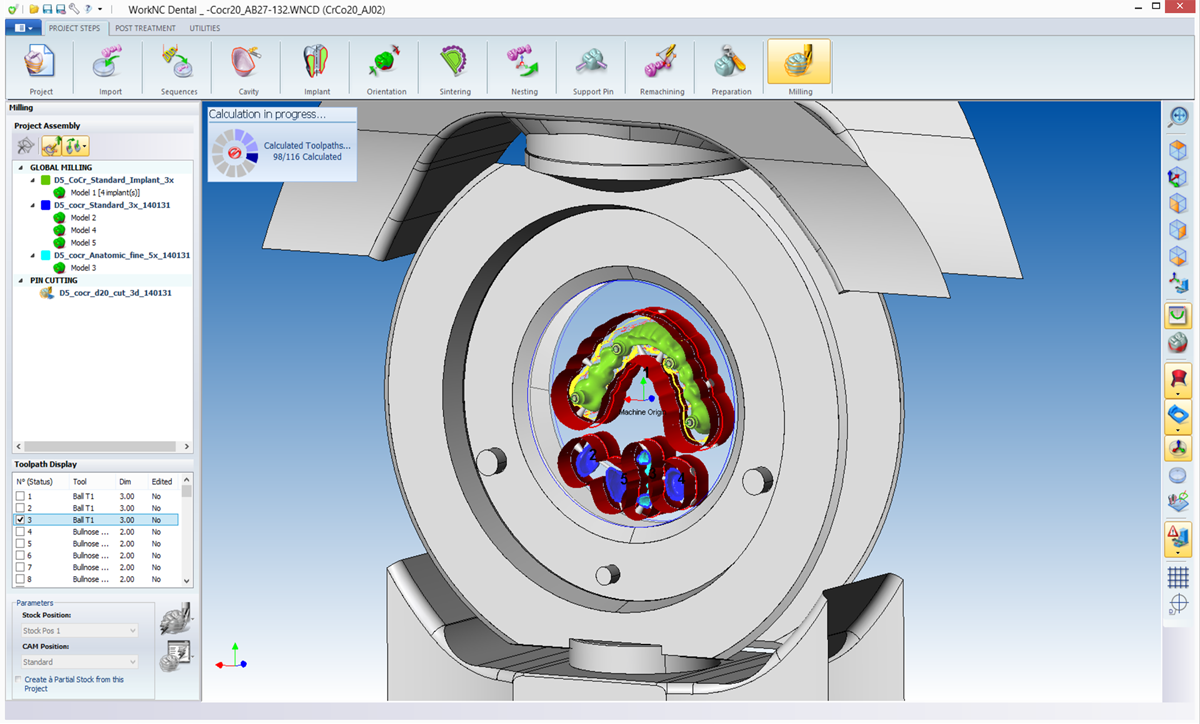Collapse the D5_cocr_Standard_3x_140131 node
The height and width of the screenshot is (724, 1200).
coord(33,205)
